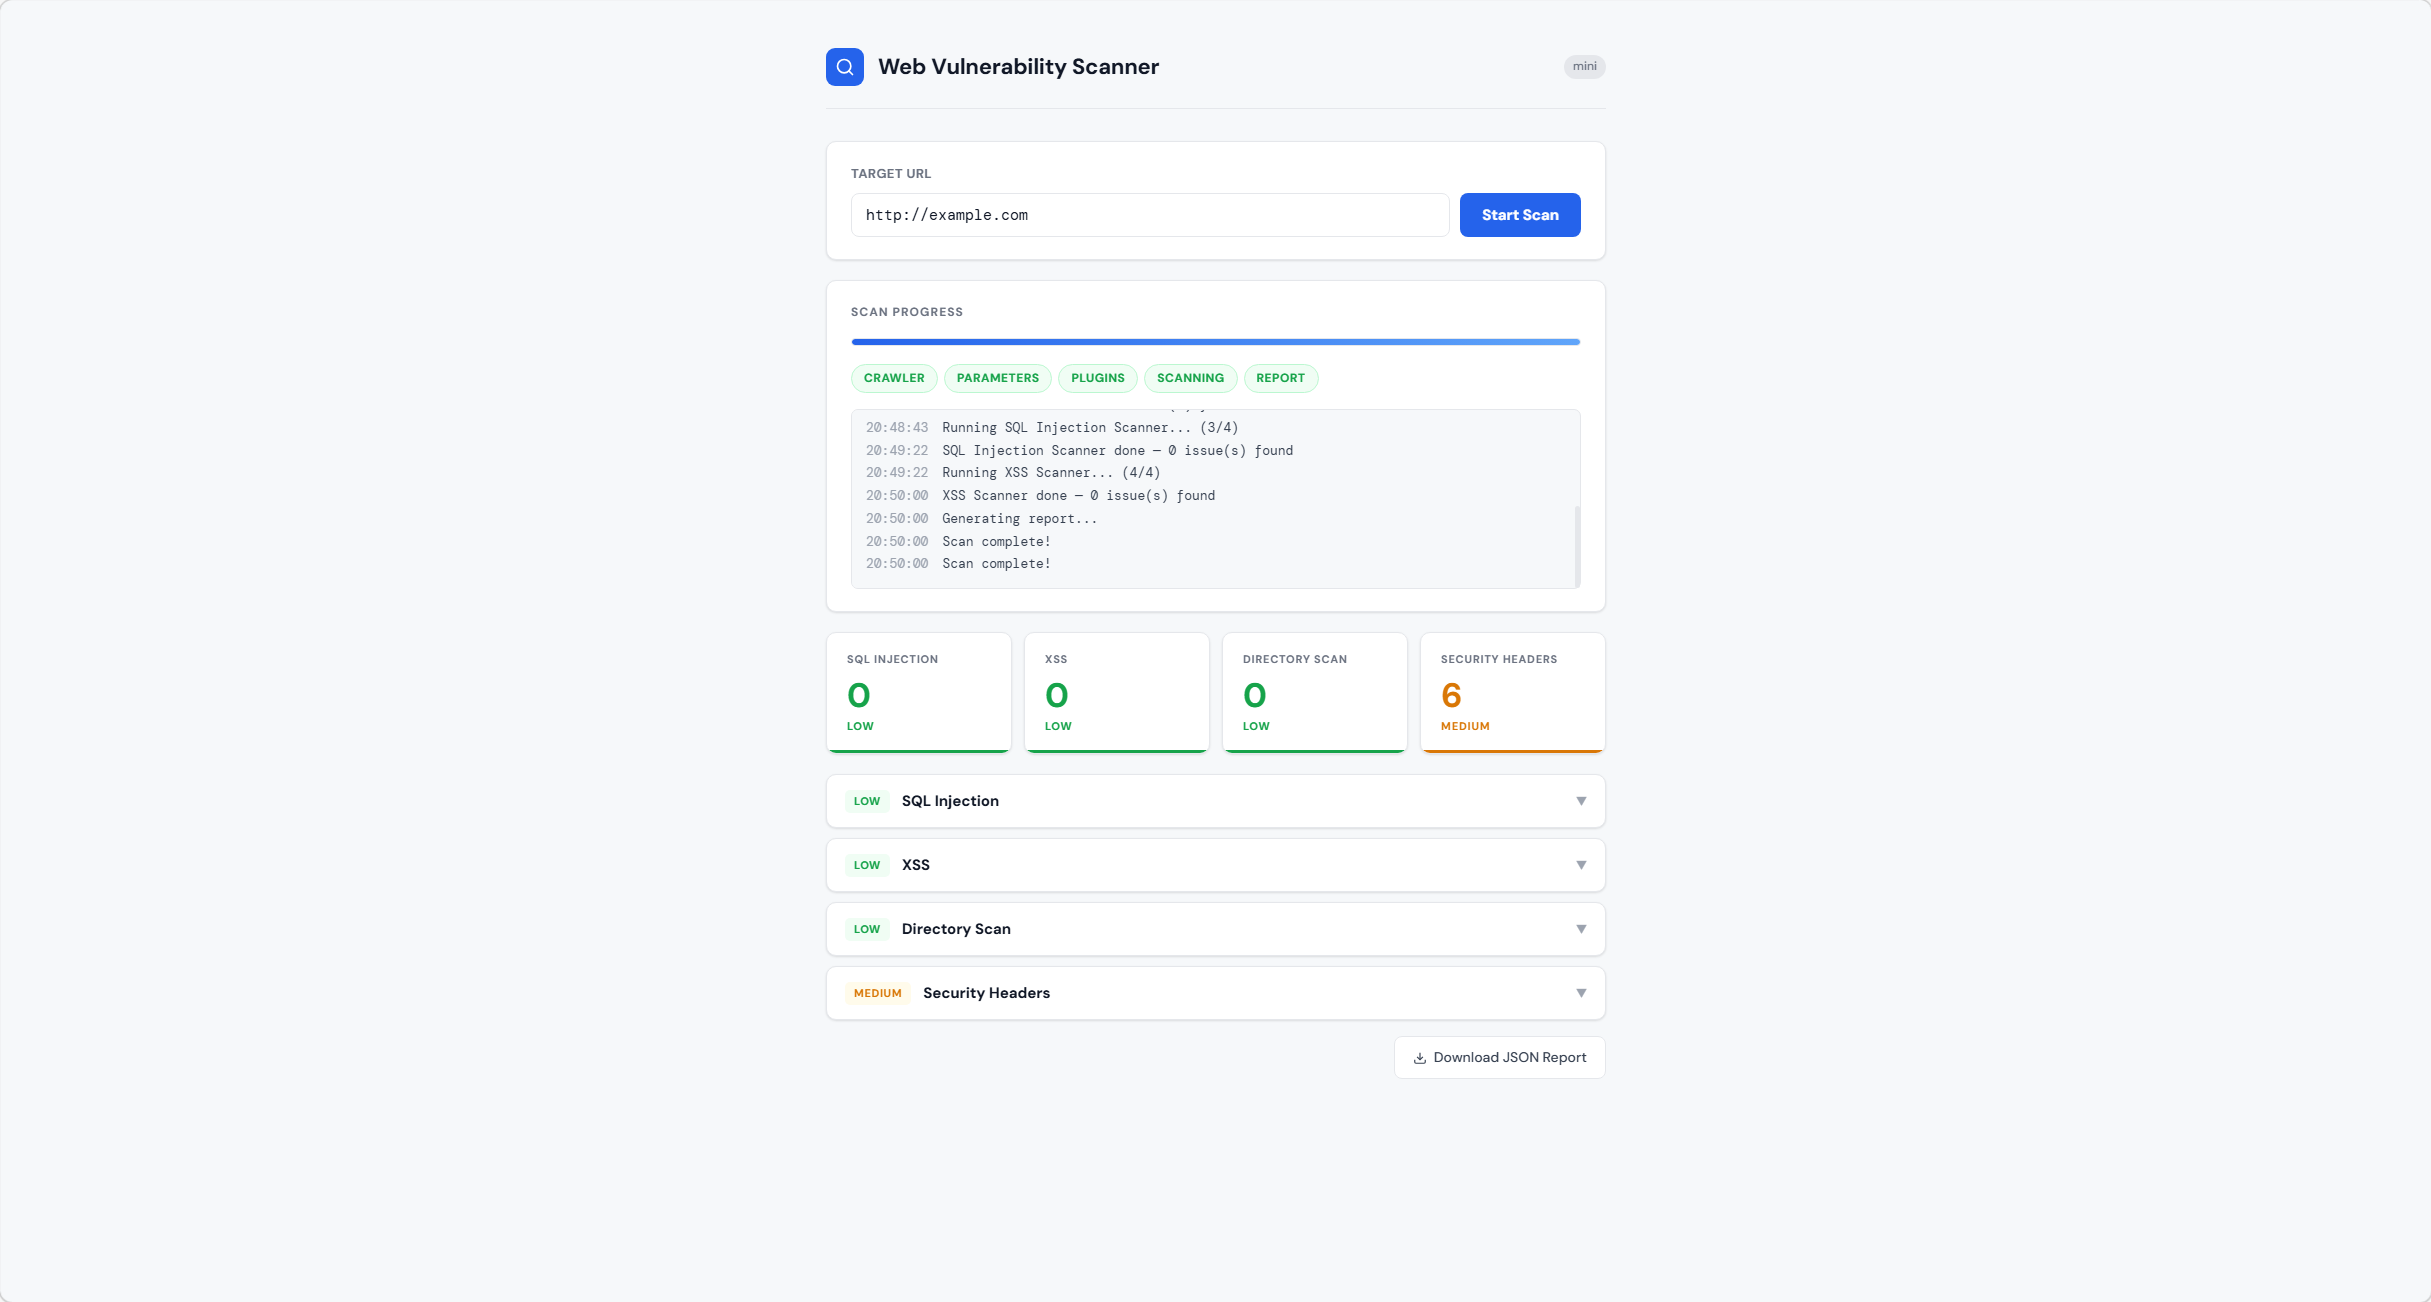Select the CRAWLER stage pill

point(893,378)
